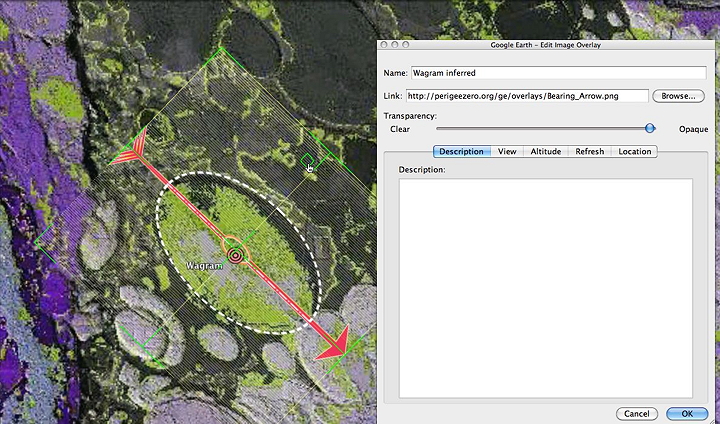Zoom the Edit Image Overlay window
The image size is (720, 424).
pyautogui.click(x=407, y=45)
